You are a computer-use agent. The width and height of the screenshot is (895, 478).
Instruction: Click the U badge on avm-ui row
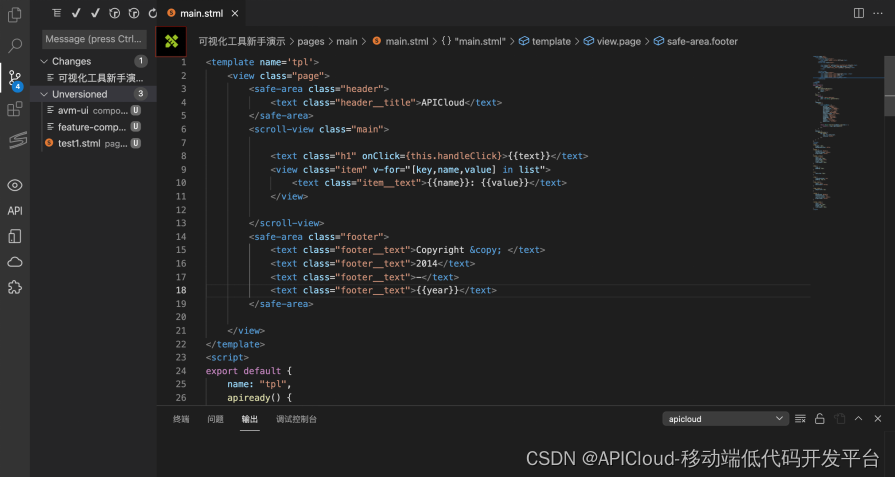tap(135, 110)
